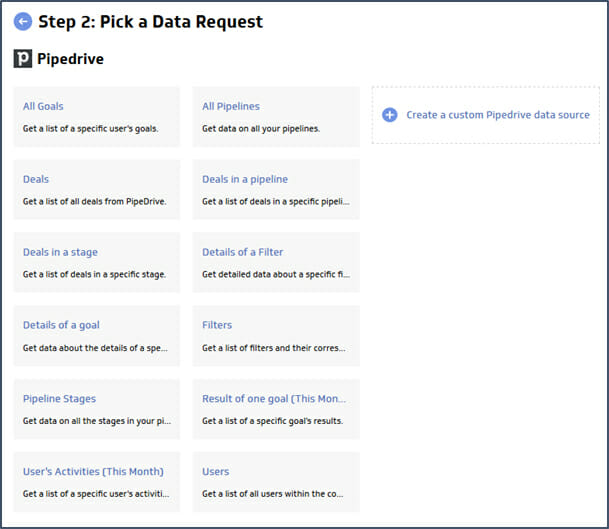Click the 'Get a list of a specific goal's results' text
Screen dimensions: 609x529
pos(272,421)
